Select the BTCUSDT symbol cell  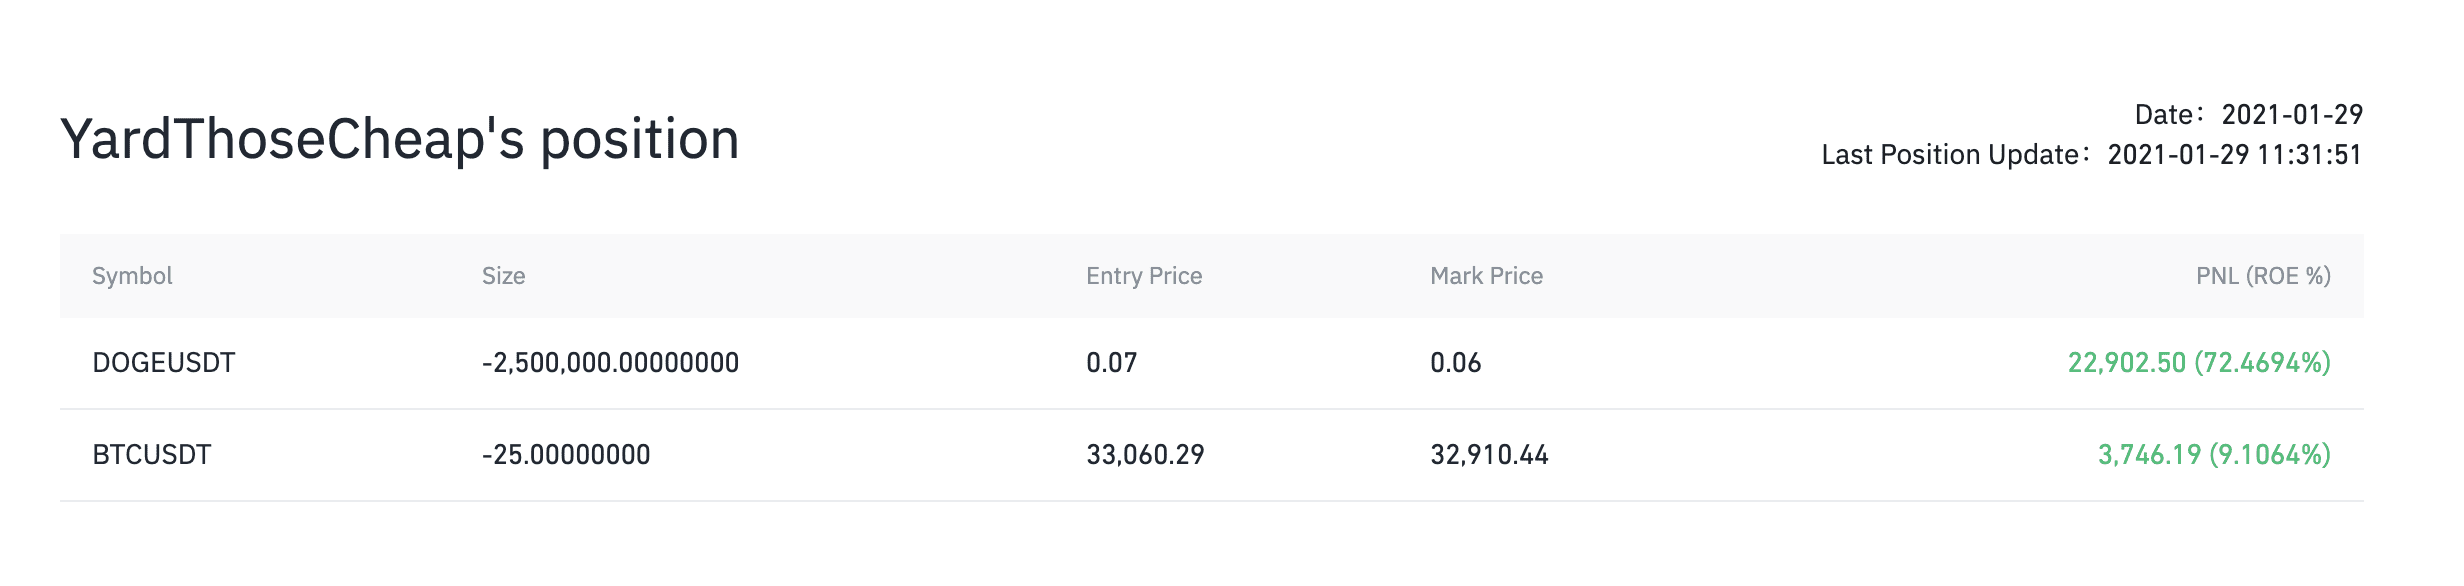coord(152,455)
